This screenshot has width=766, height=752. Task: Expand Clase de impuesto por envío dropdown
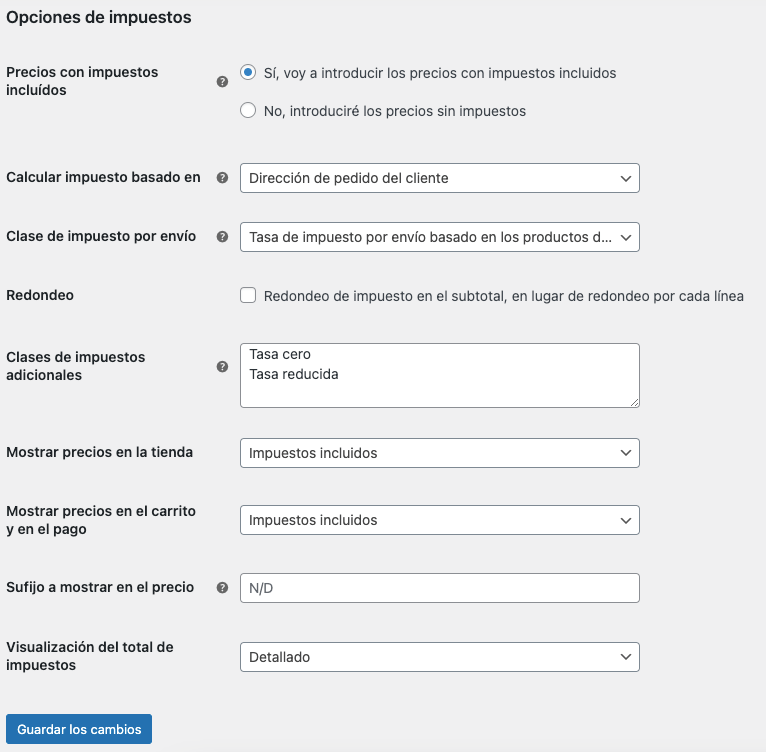pyautogui.click(x=440, y=237)
